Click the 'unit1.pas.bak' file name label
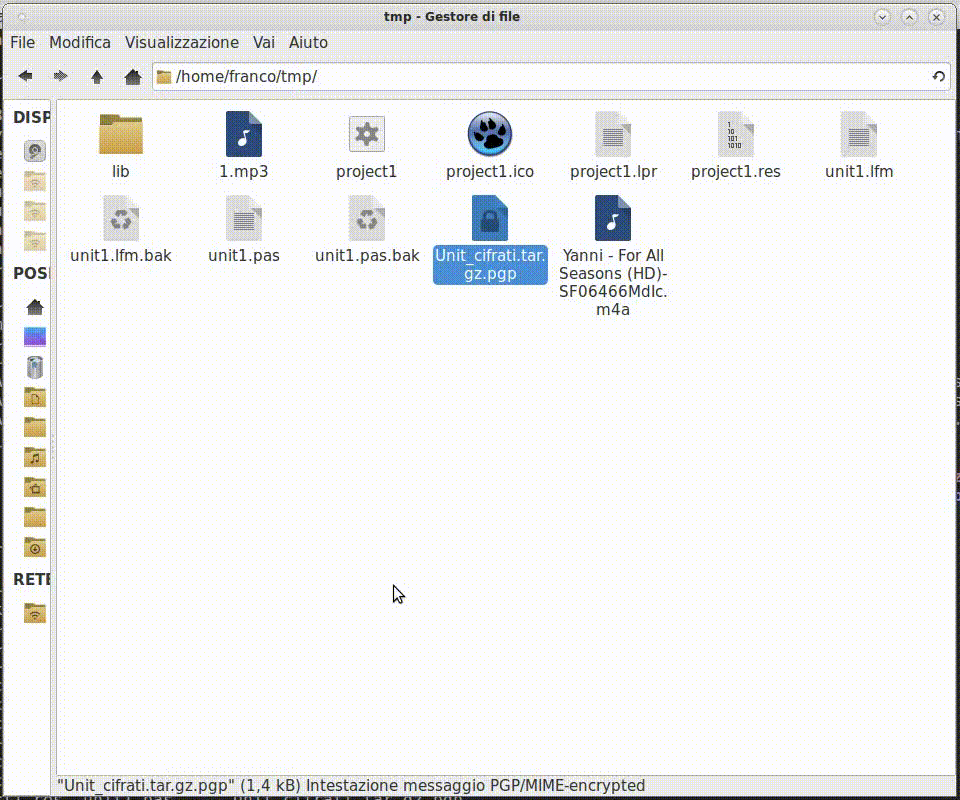 (x=367, y=255)
